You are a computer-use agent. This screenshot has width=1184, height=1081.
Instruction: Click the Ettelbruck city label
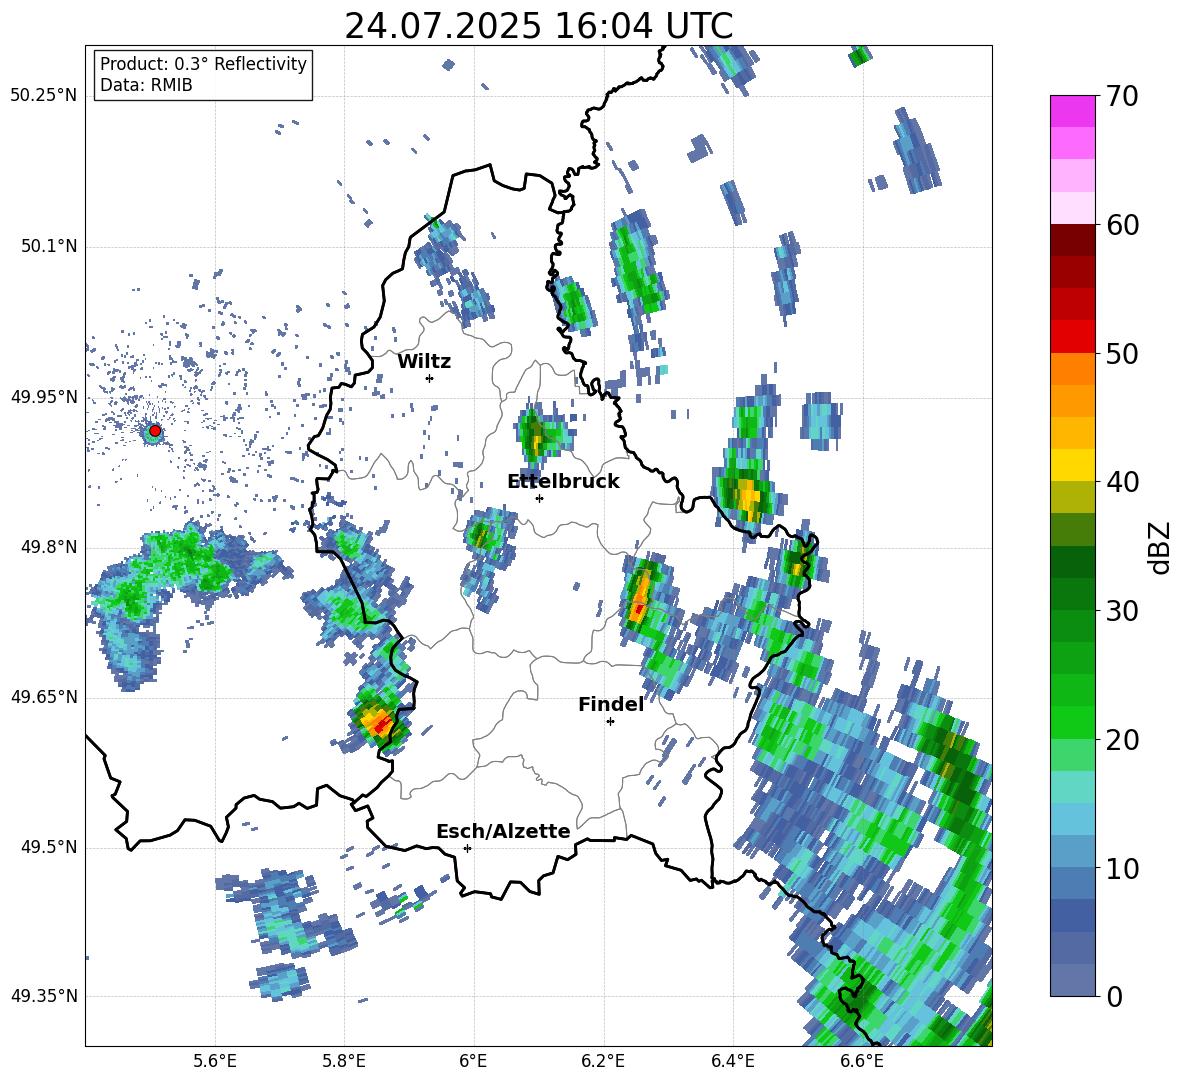click(563, 482)
